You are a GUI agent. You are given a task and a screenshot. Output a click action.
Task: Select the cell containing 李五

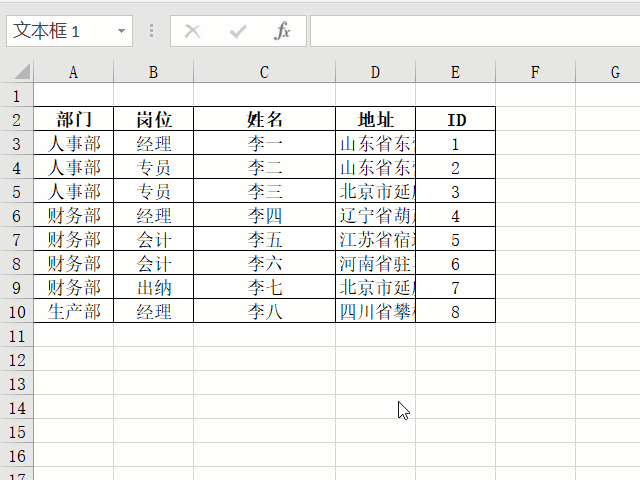coord(264,240)
